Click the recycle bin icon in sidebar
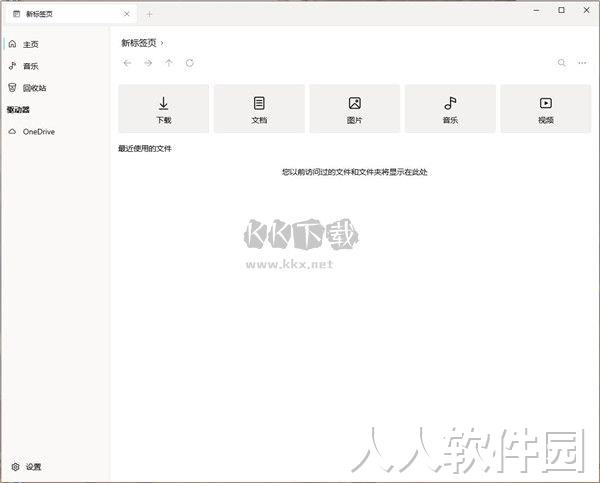600x483 pixels. tap(13, 88)
